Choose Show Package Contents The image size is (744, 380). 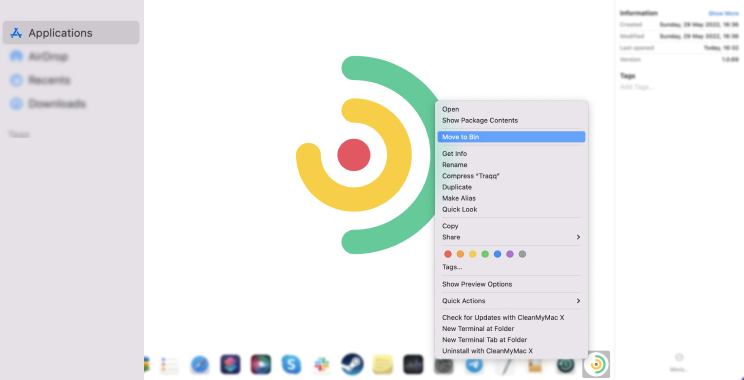pos(511,120)
